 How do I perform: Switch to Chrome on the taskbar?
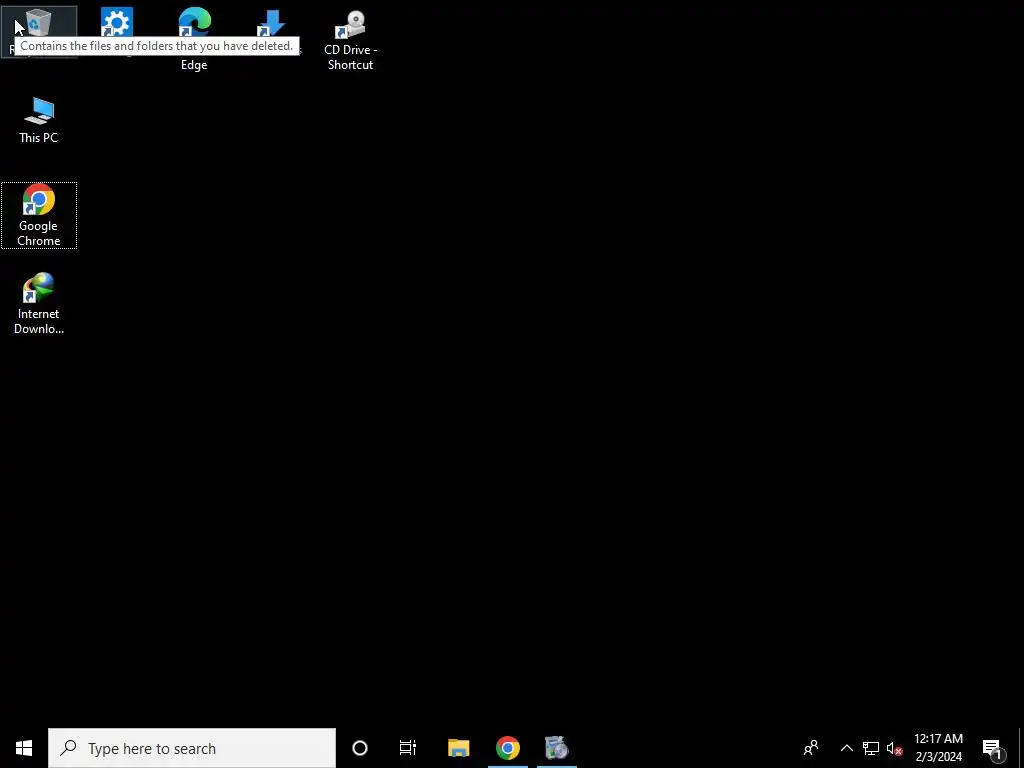pyautogui.click(x=507, y=748)
